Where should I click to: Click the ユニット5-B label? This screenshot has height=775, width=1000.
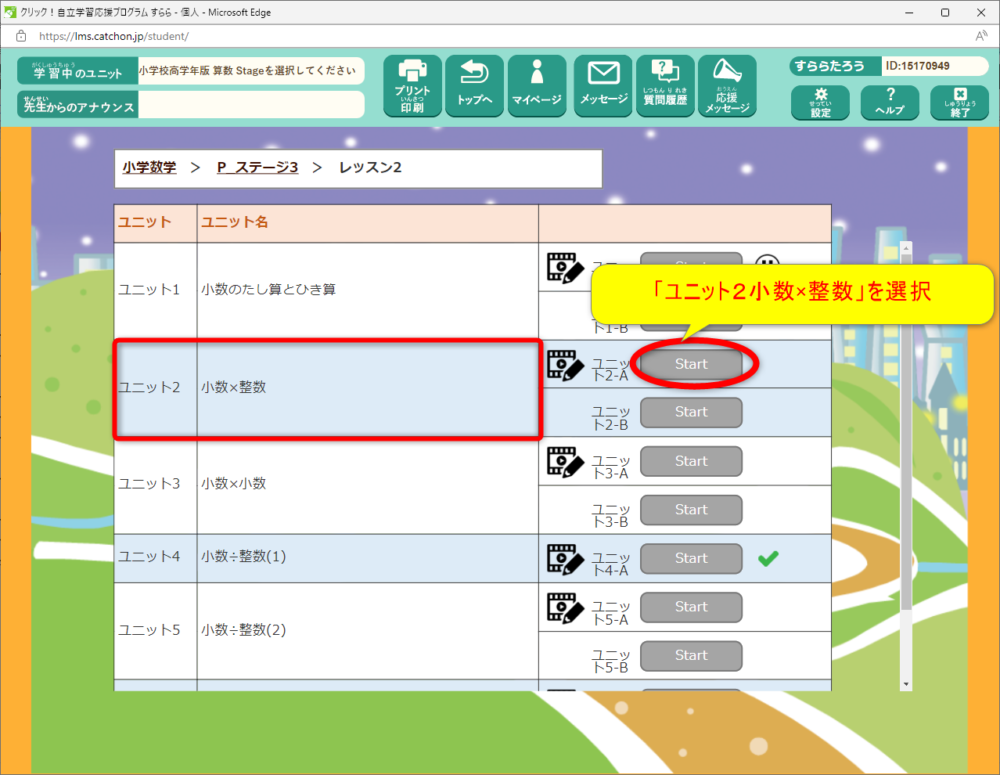point(611,661)
